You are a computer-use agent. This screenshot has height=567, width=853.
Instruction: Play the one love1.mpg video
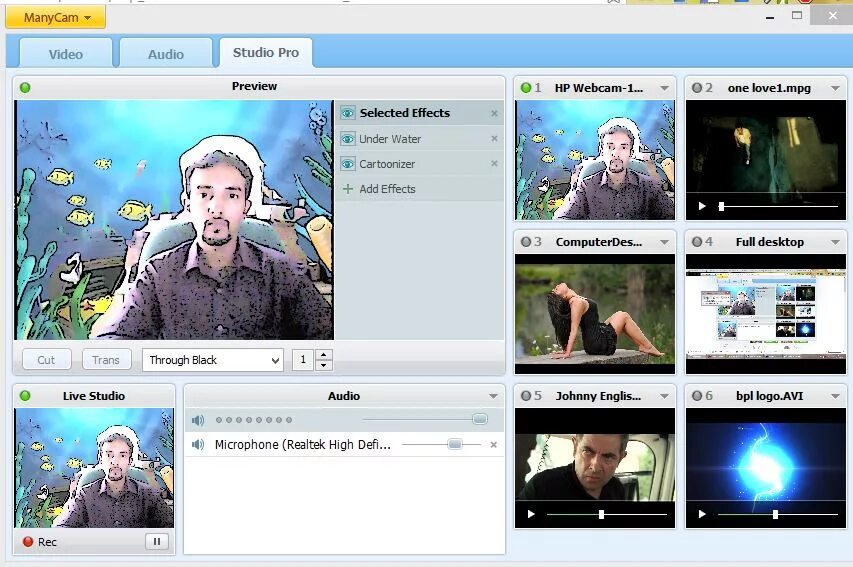702,206
